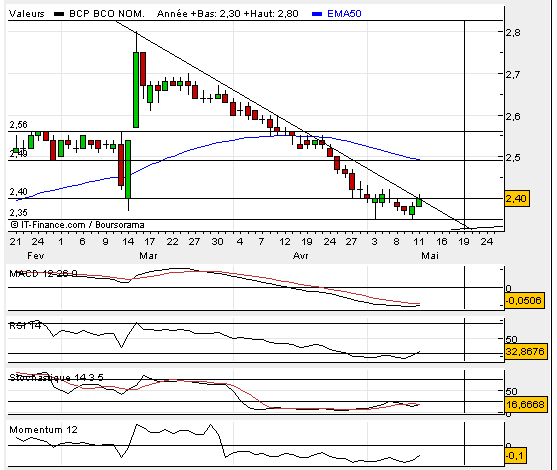The width and height of the screenshot is (557, 470).
Task: Click the yellow 32,8676 RSI value tag
Action: (525, 352)
